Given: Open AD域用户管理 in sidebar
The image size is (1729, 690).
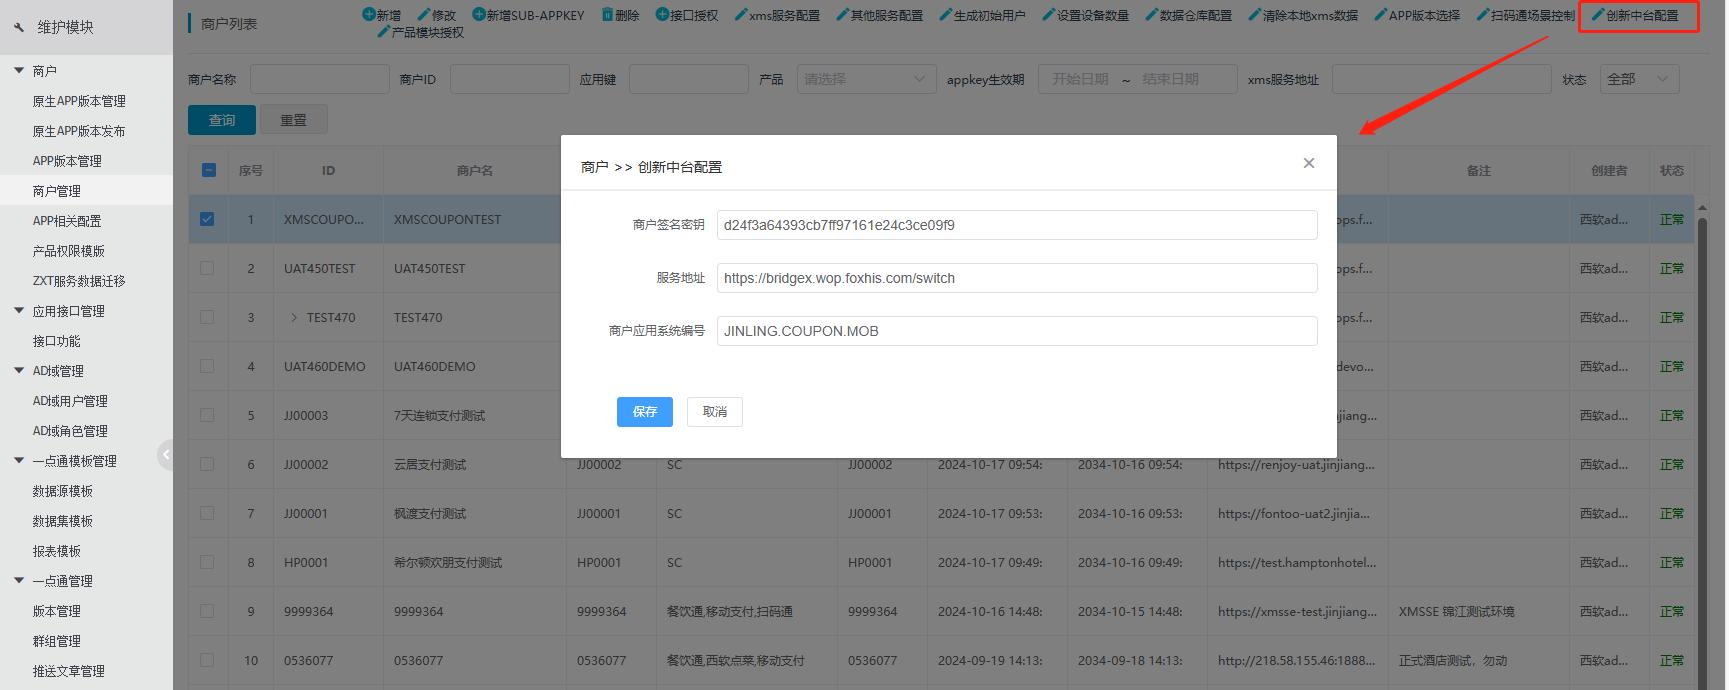Looking at the screenshot, I should point(70,401).
